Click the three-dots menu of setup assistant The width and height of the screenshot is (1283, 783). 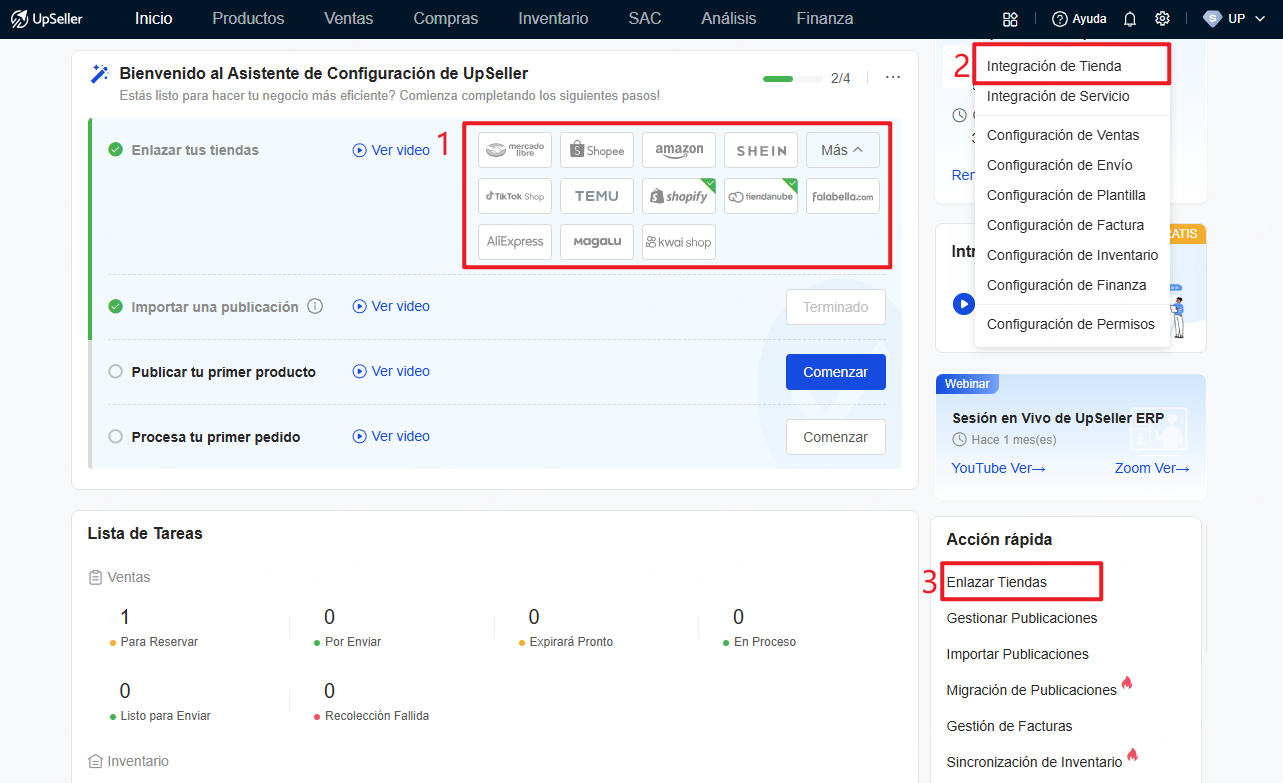click(x=893, y=77)
